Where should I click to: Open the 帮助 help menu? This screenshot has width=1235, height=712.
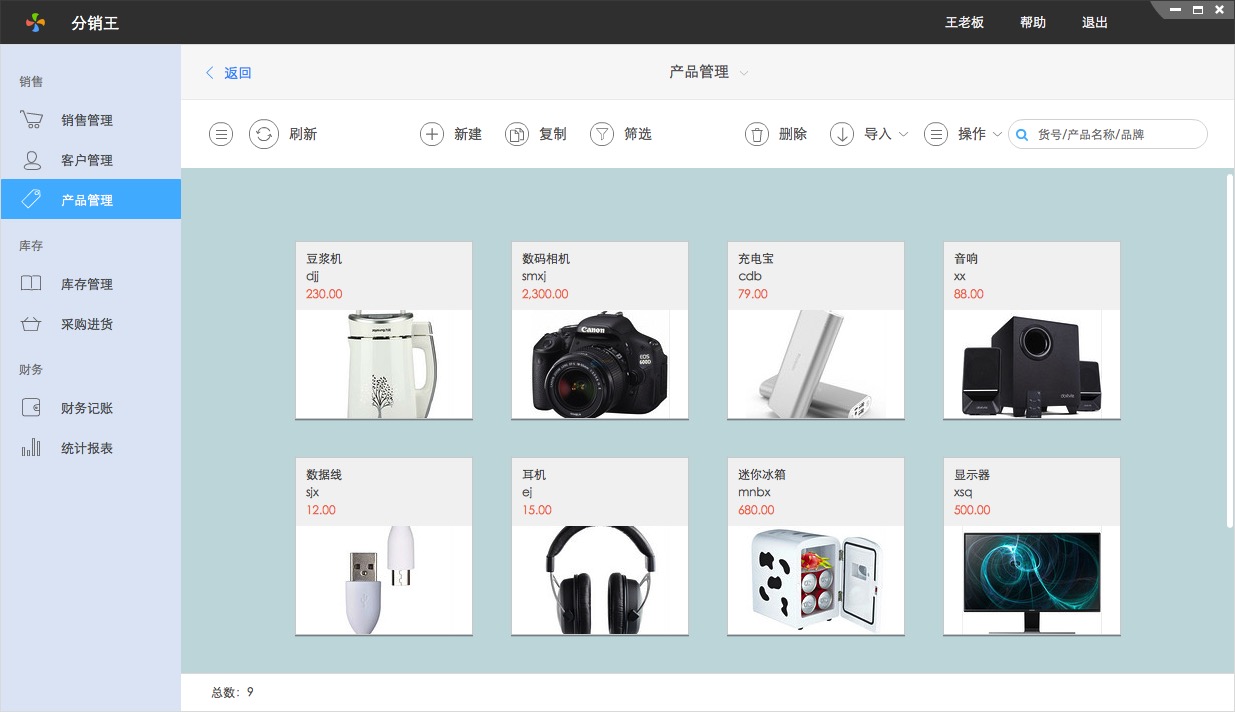click(1033, 22)
